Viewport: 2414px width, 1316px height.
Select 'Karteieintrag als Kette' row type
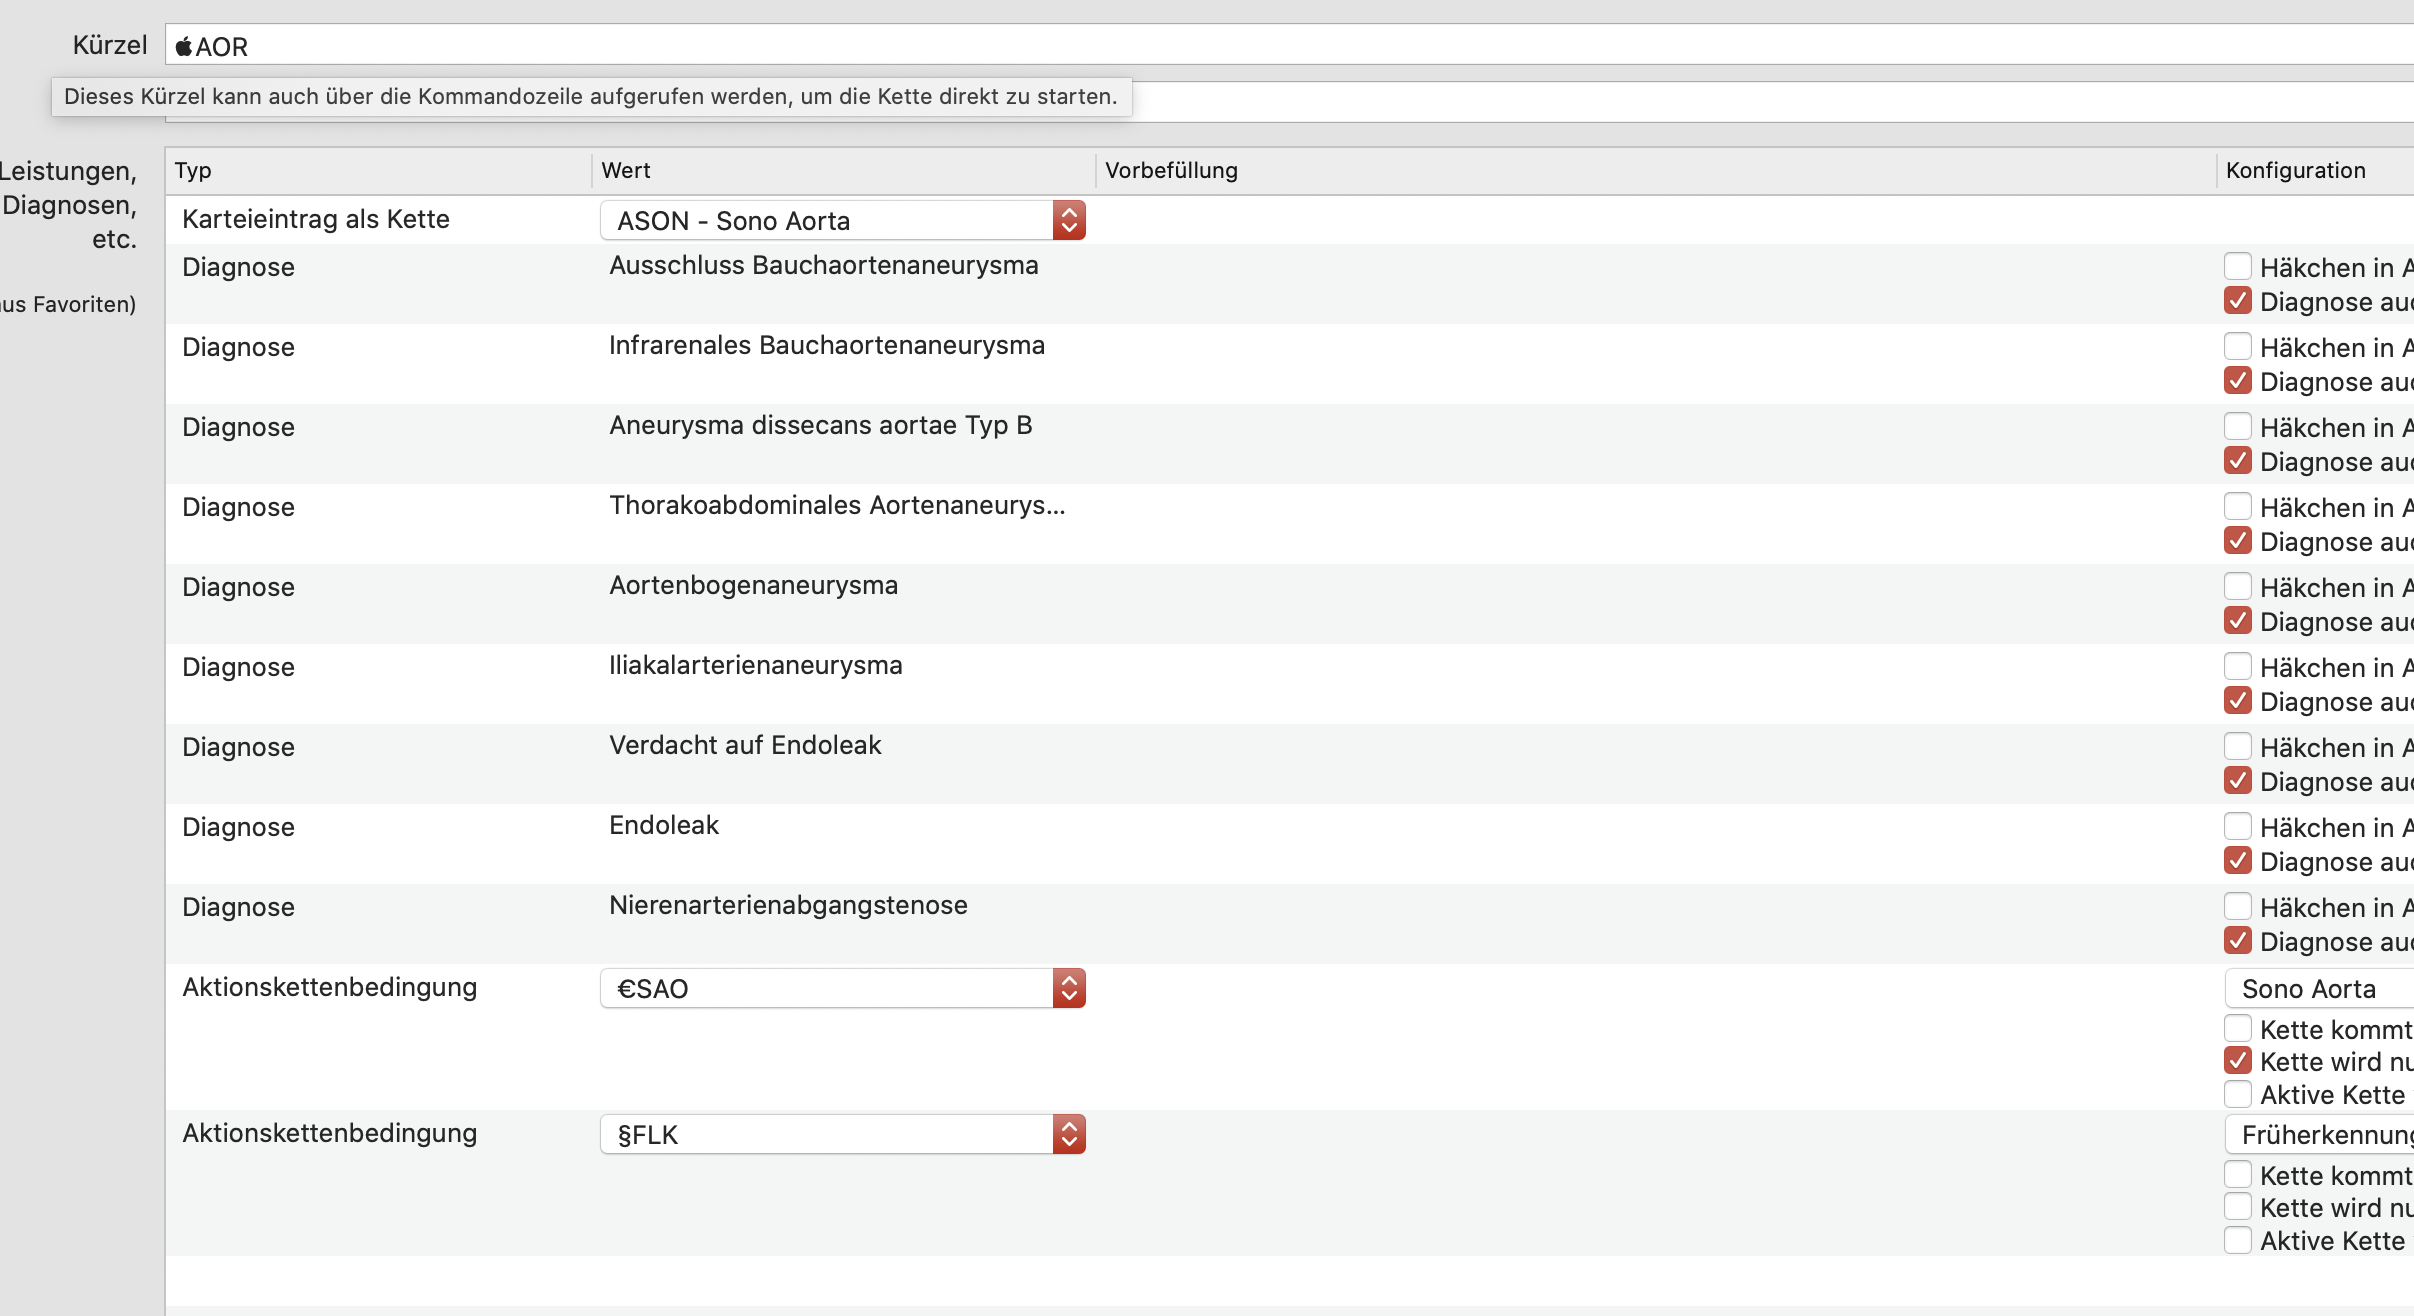[x=316, y=219]
